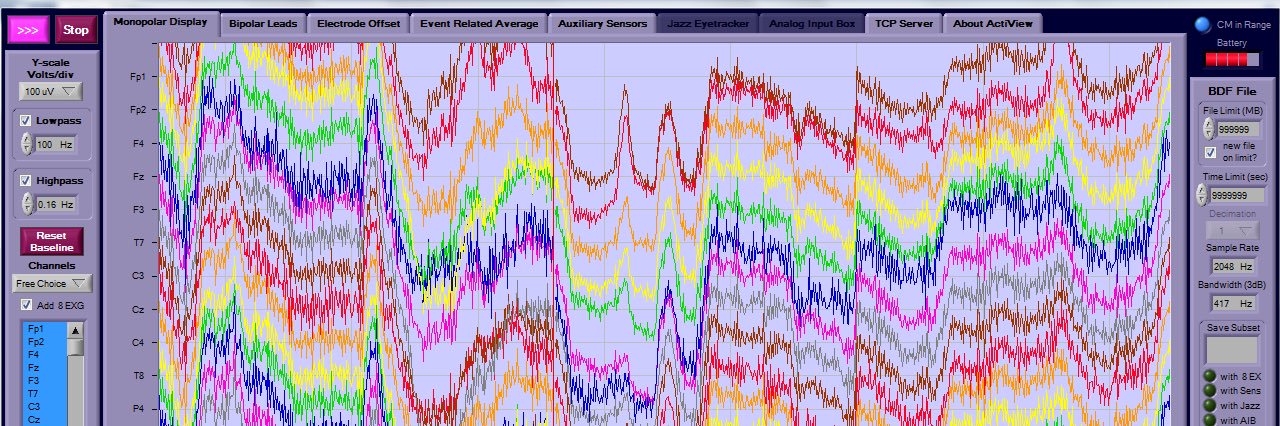Open the Channels Free Choice dropdown
This screenshot has height=426, width=1280.
52,283
